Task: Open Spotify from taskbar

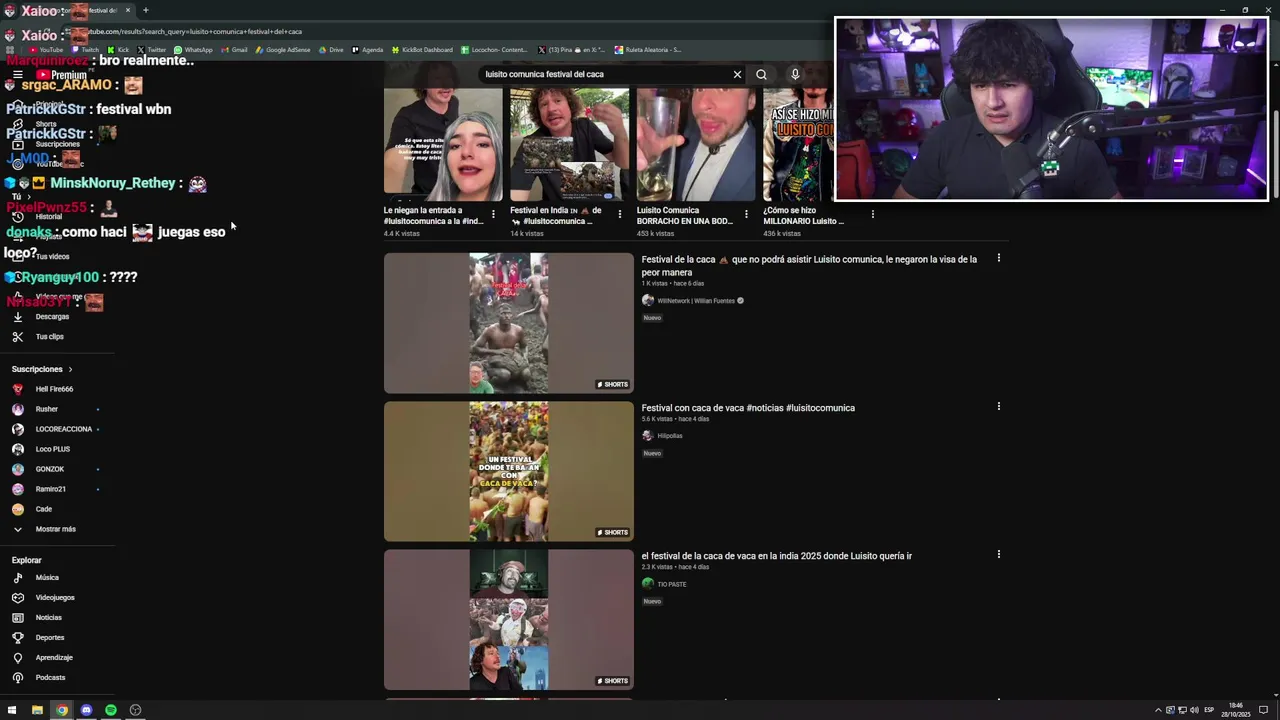Action: [111, 710]
